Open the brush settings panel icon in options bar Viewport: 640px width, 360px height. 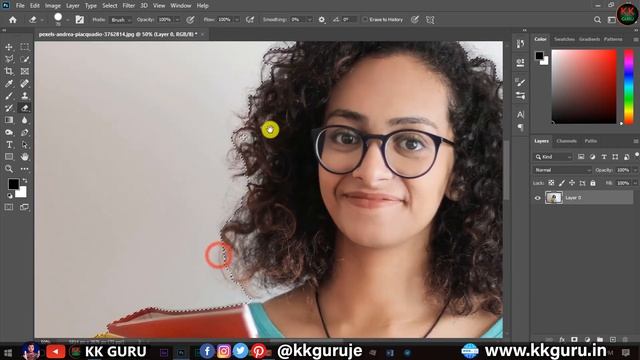pyautogui.click(x=80, y=20)
